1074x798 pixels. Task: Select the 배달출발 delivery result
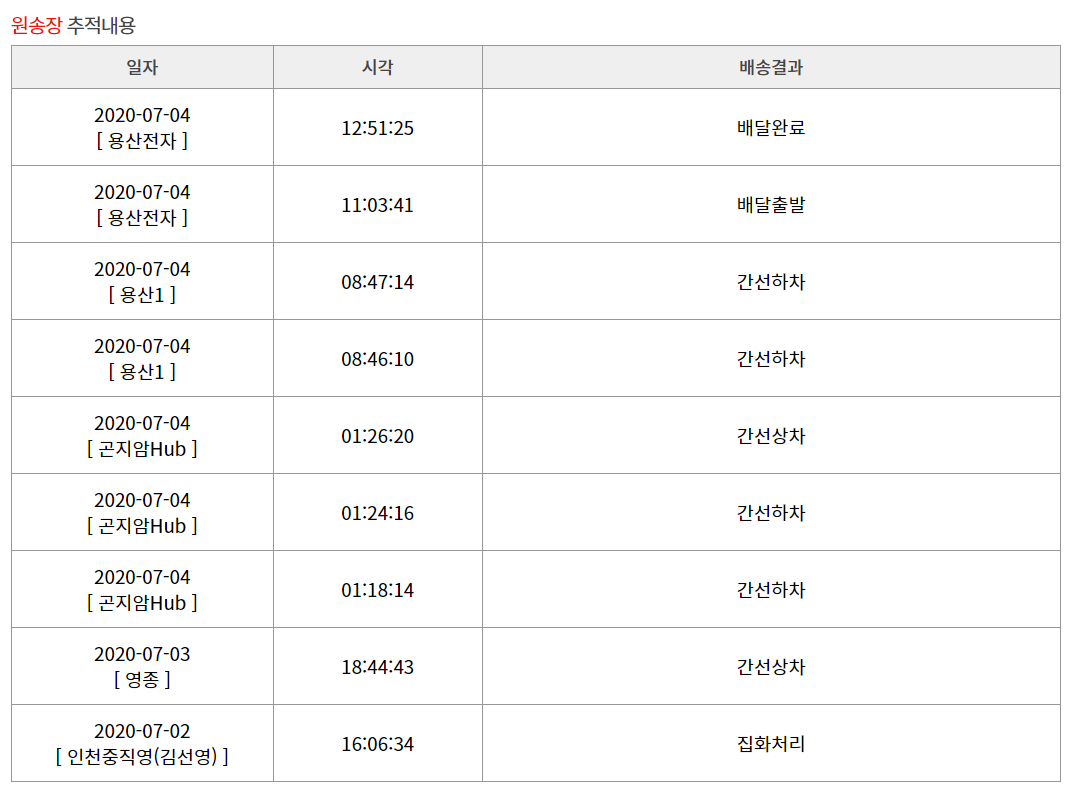[771, 205]
